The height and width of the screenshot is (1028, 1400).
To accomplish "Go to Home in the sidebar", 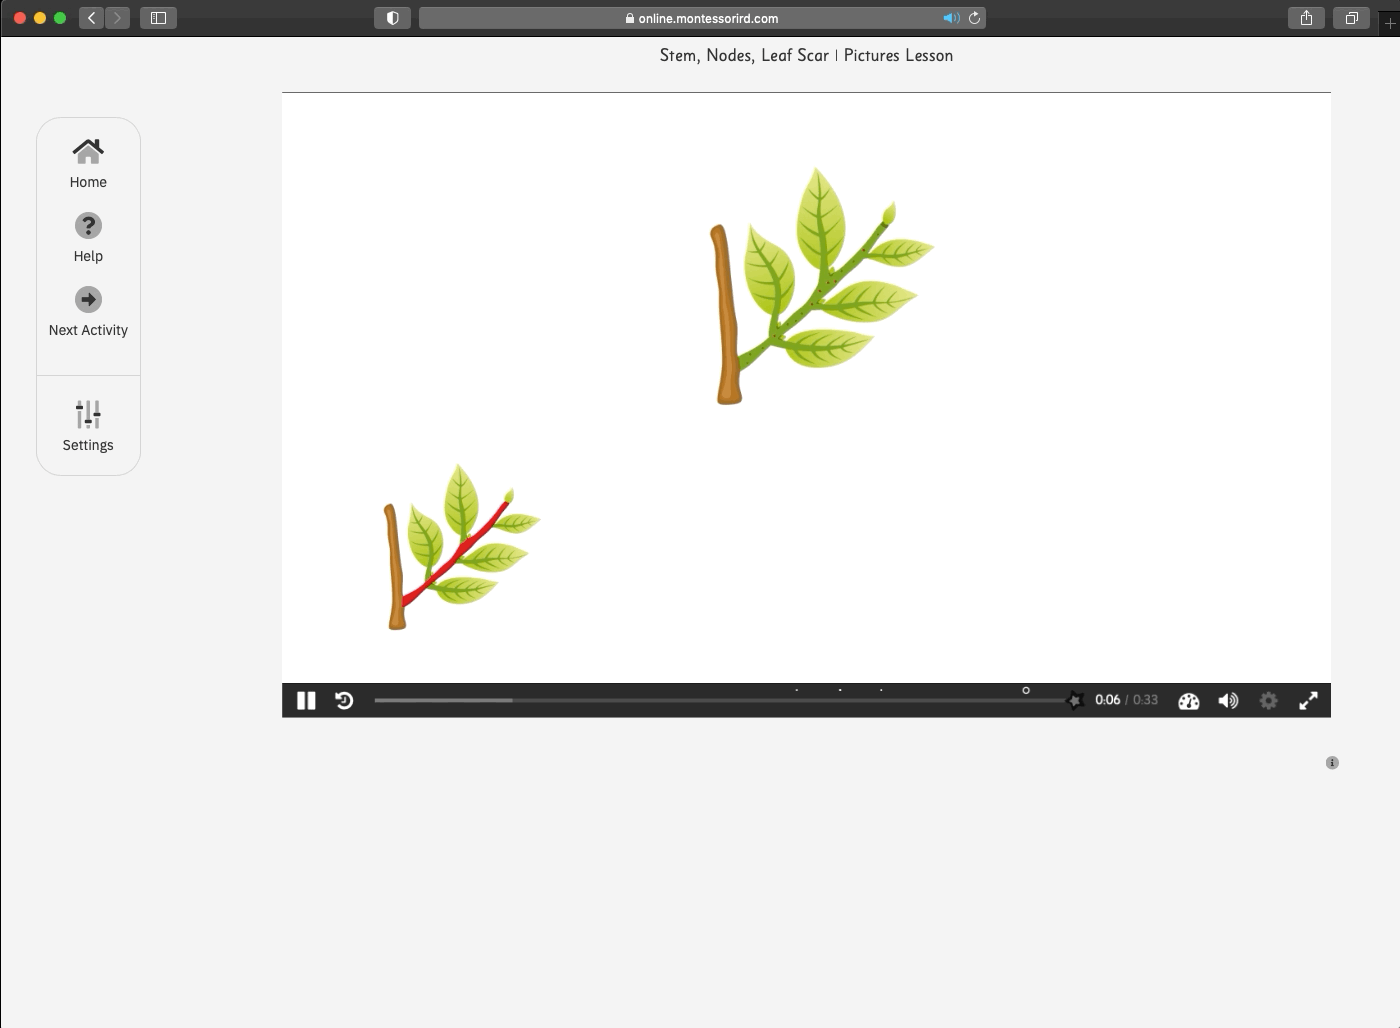I will [x=88, y=163].
